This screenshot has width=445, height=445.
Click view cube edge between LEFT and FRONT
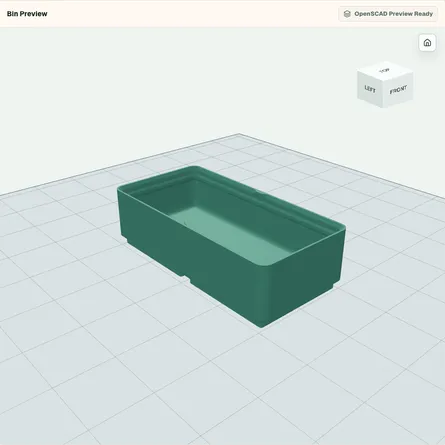(x=383, y=94)
